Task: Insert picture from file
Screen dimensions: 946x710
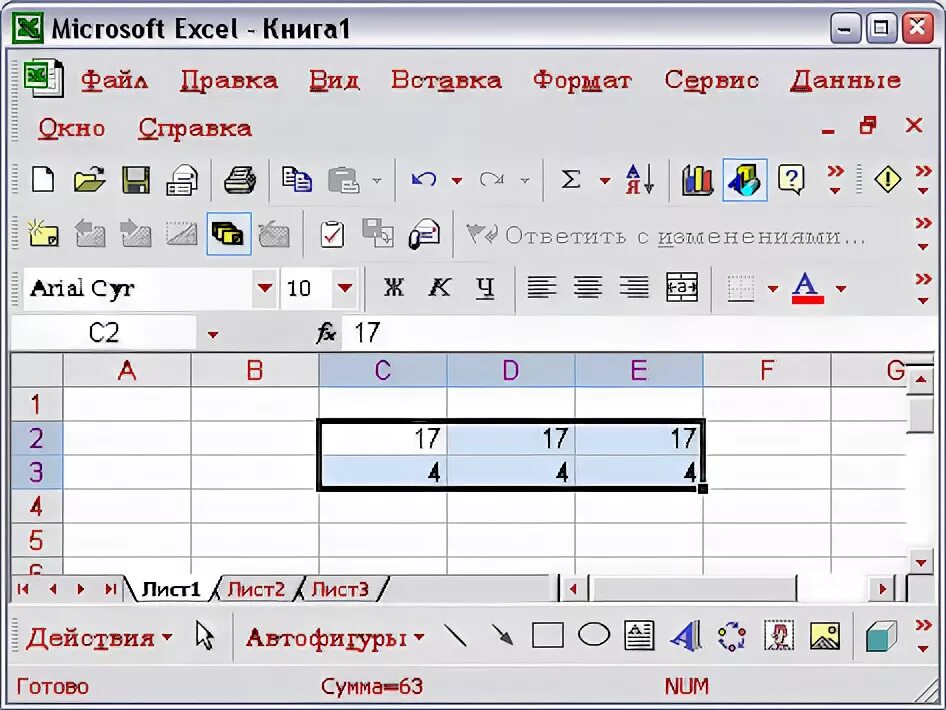Action: [x=825, y=635]
